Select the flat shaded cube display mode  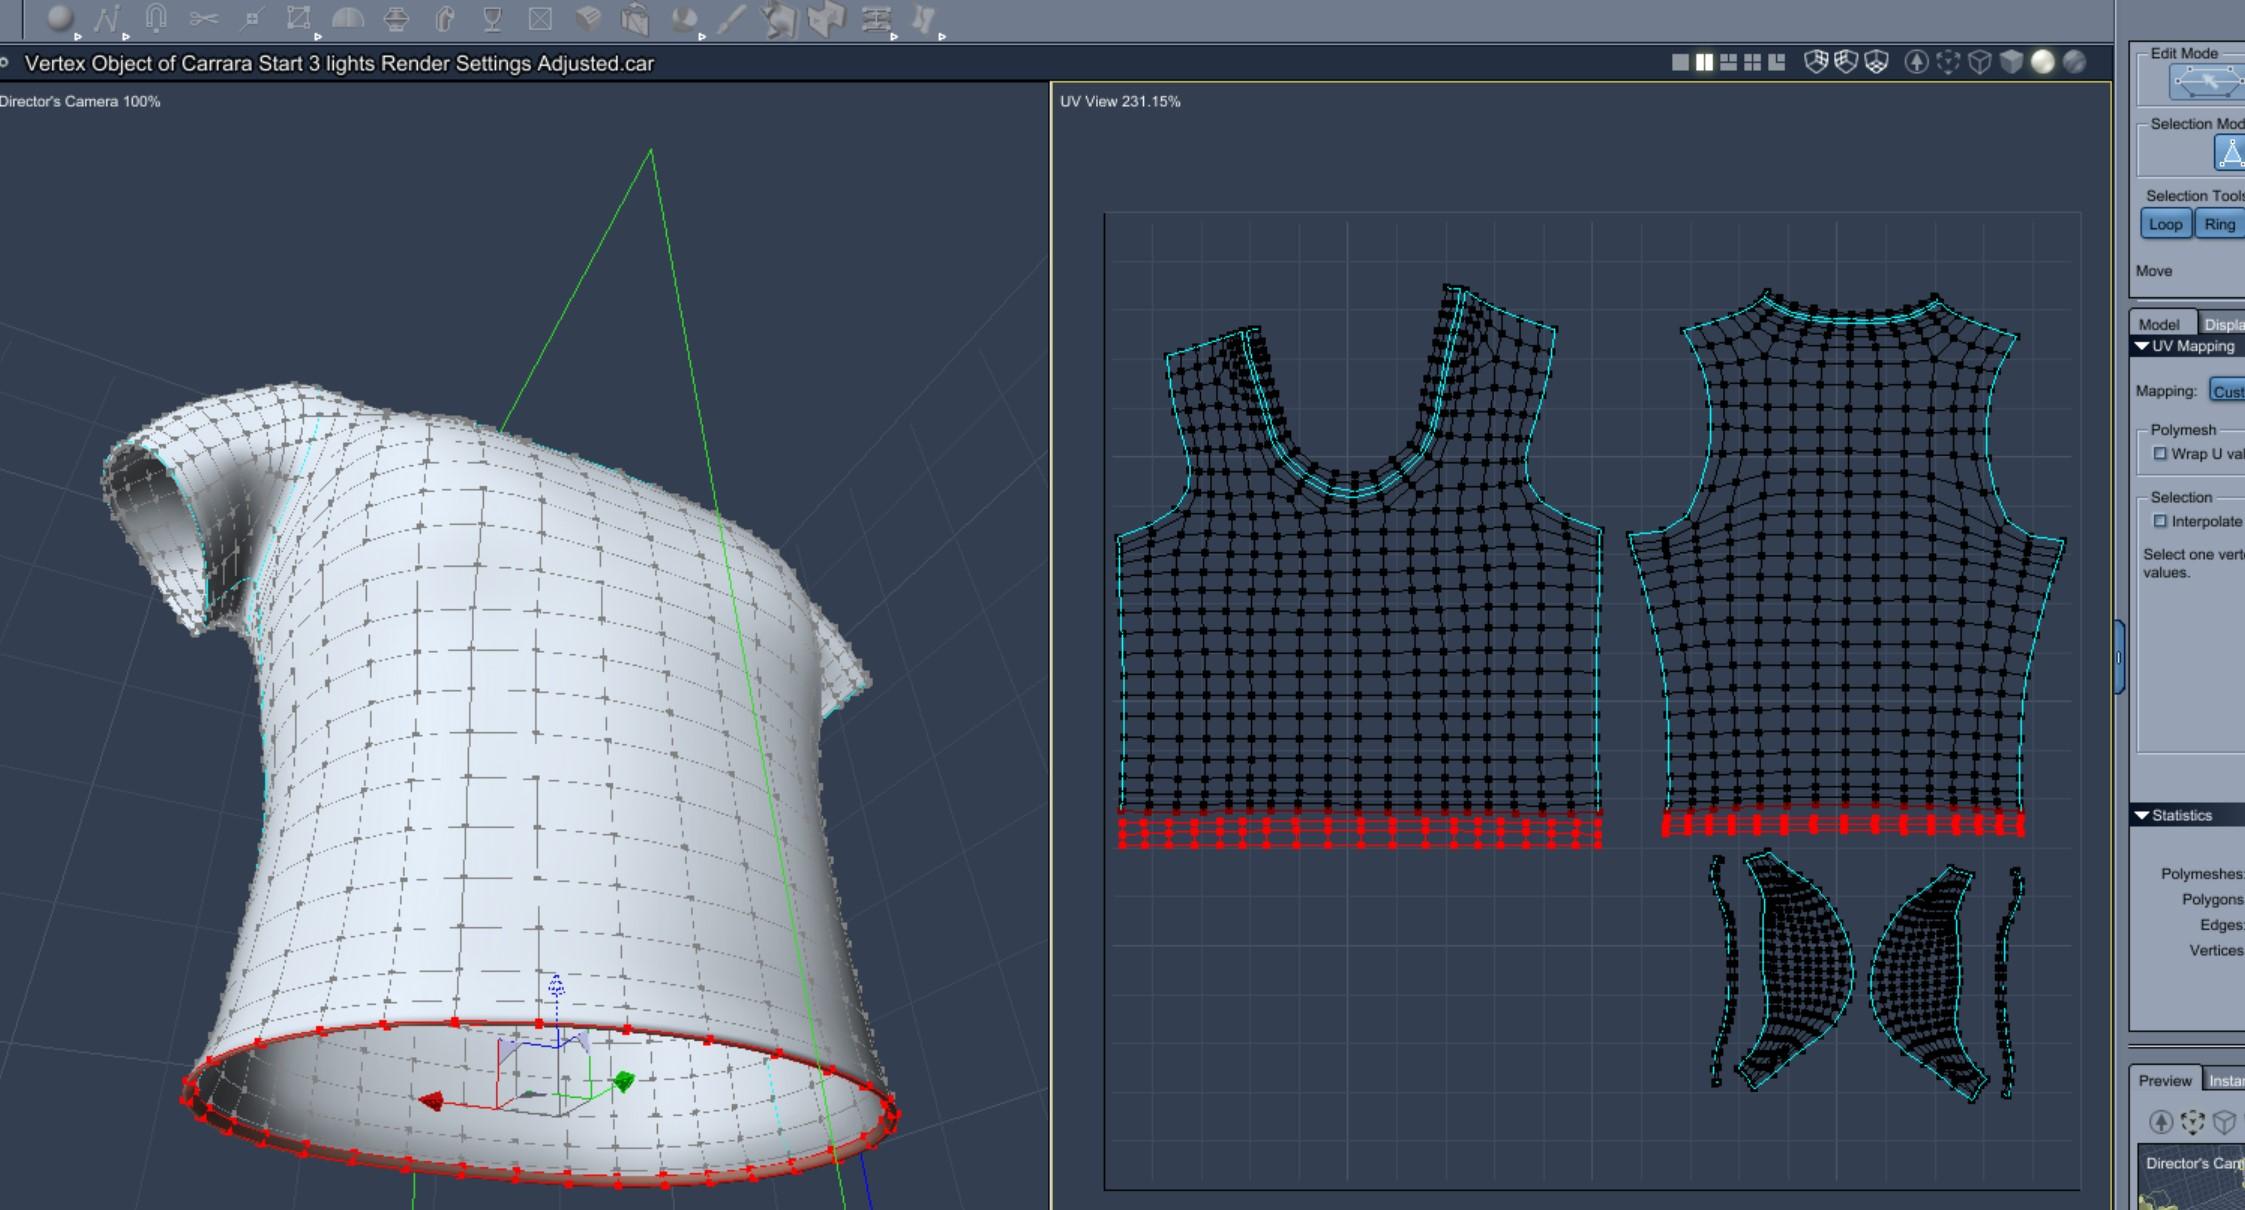click(2011, 63)
